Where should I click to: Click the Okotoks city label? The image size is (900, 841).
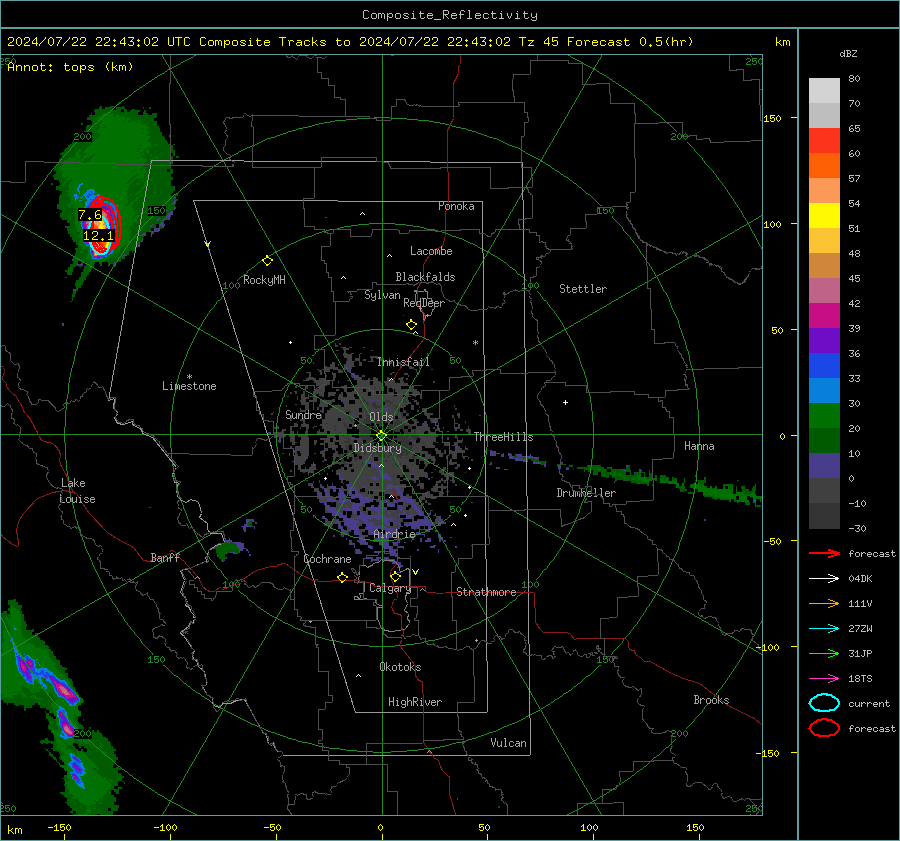400,667
